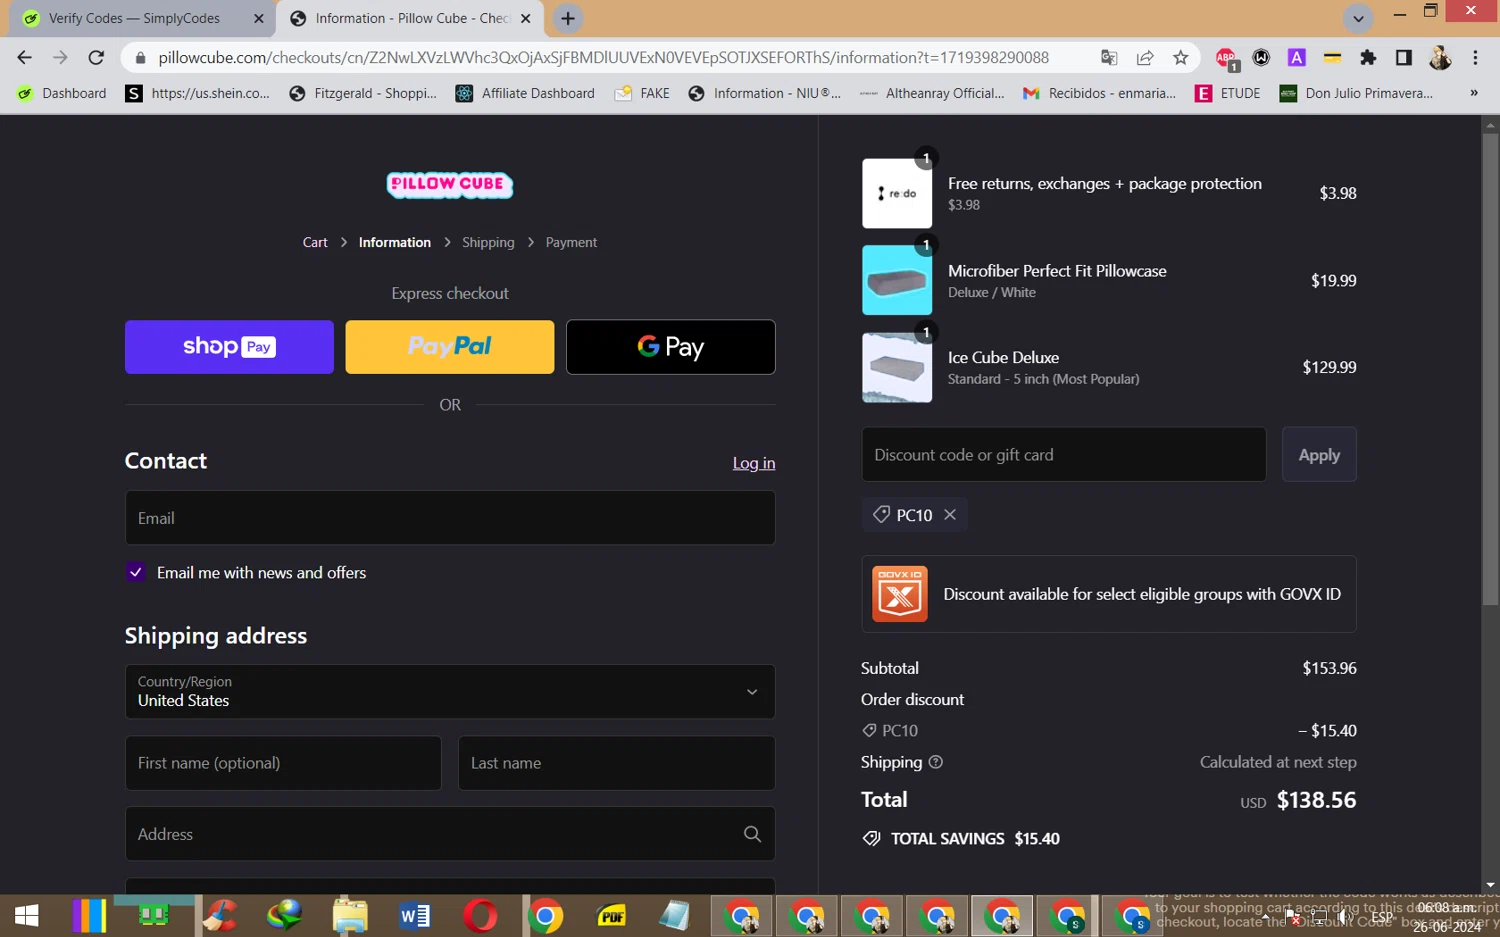Close the Pillow Cube checkout tab
Screen dimensions: 1500x937
click(526, 18)
